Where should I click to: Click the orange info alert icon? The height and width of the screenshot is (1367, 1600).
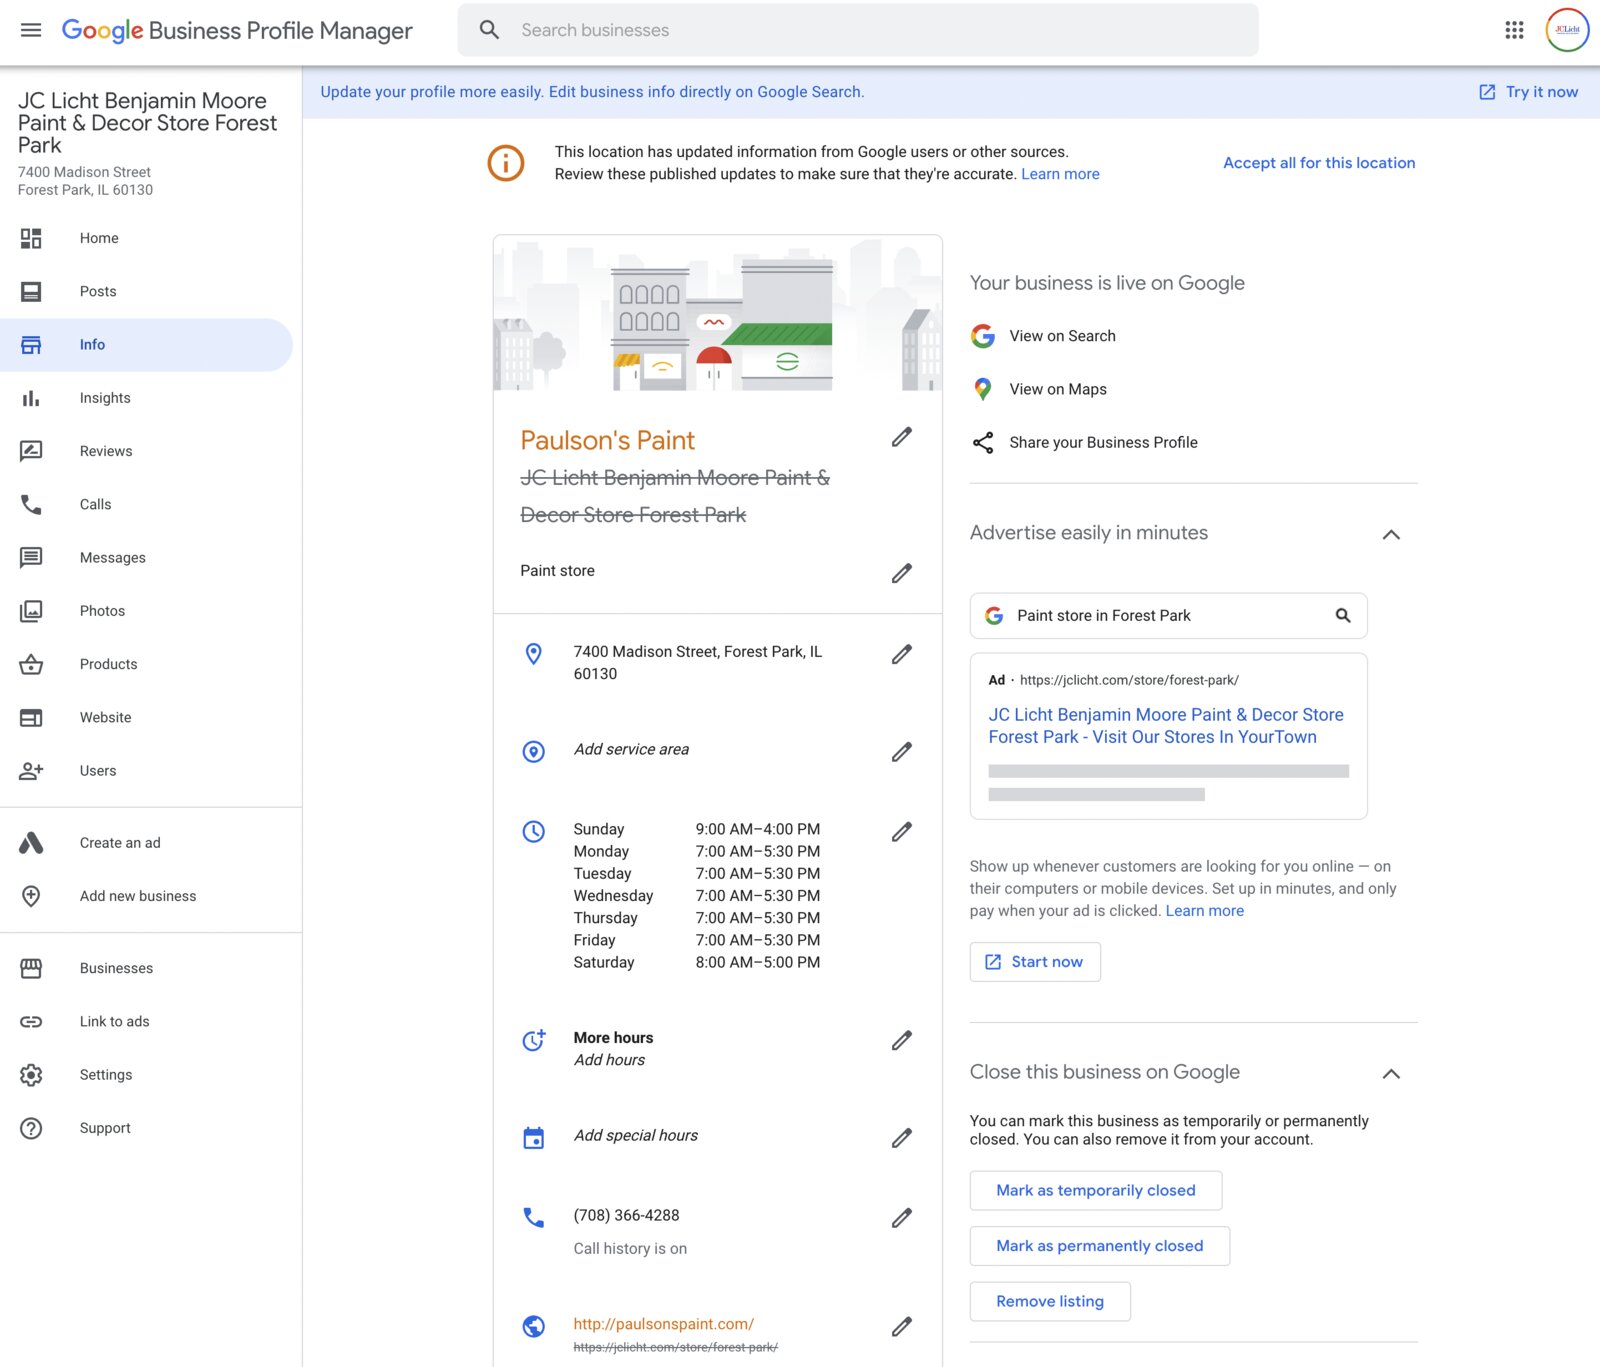[506, 162]
